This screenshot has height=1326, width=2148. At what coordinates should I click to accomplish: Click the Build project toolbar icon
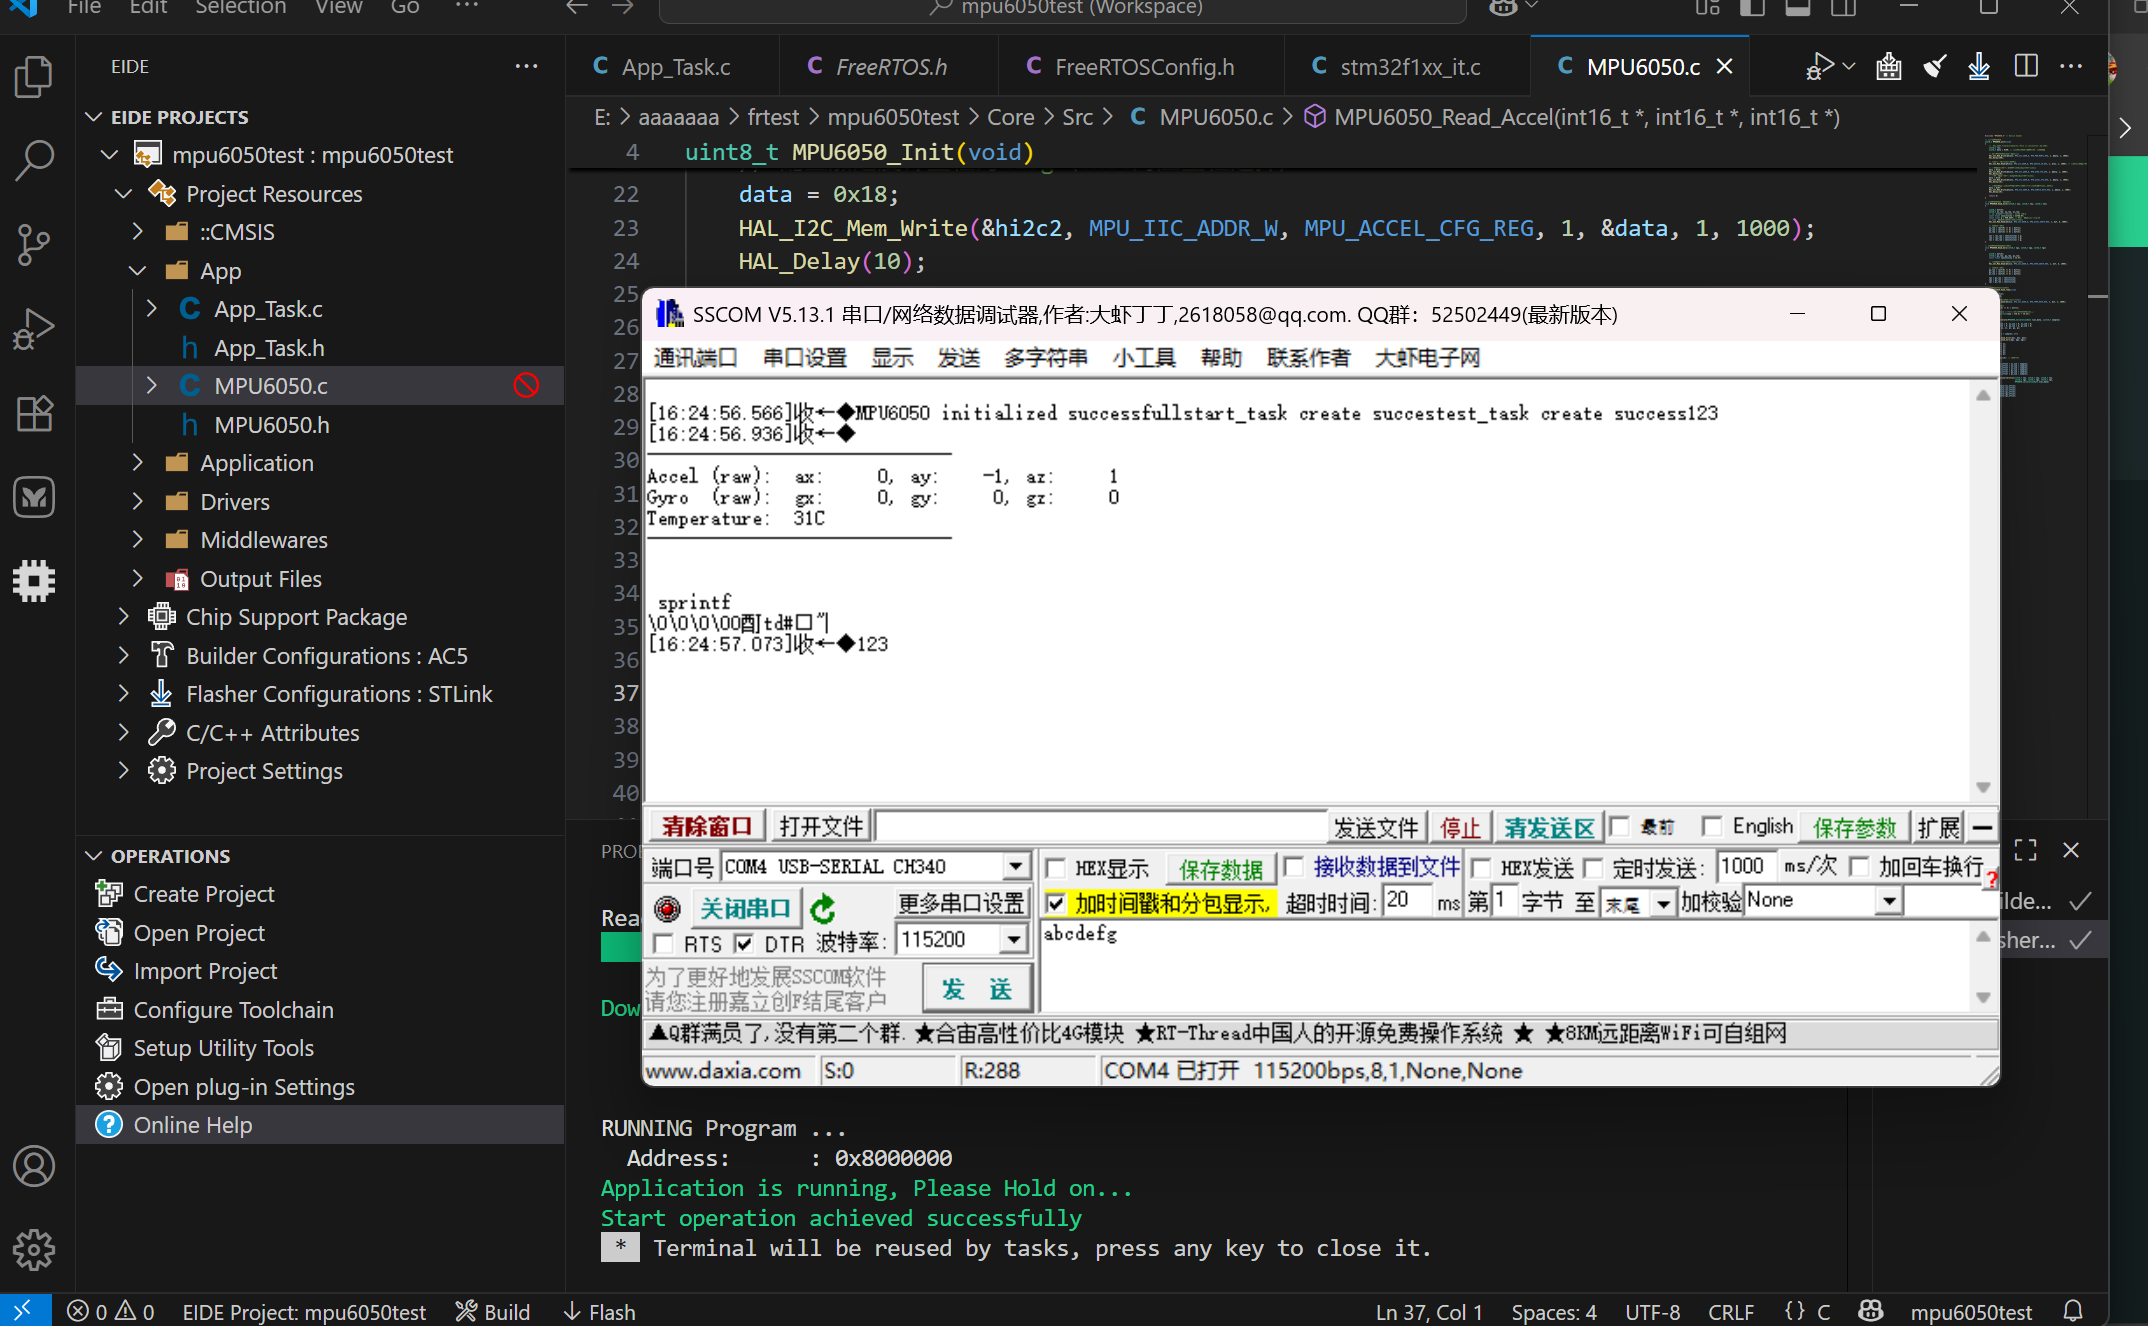1889,67
